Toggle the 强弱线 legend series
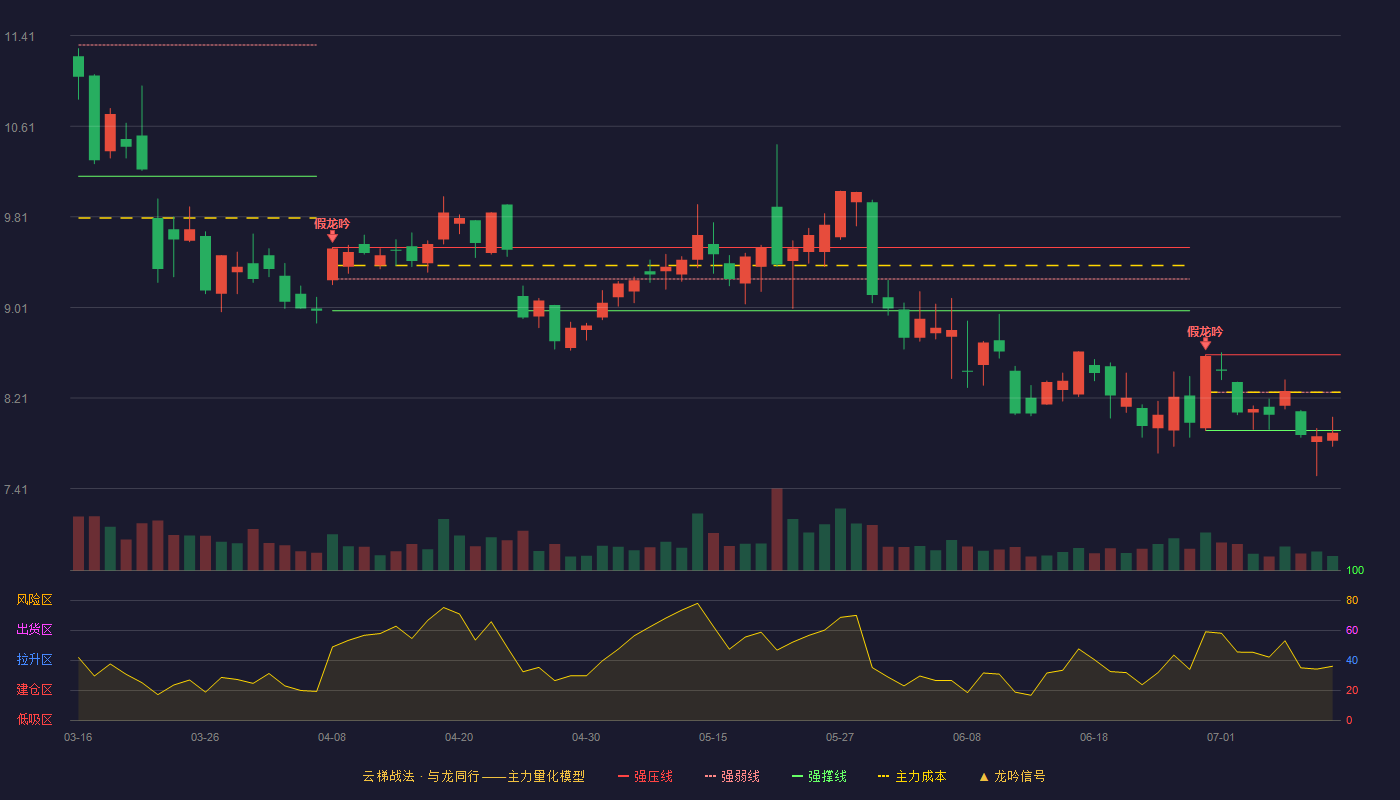The width and height of the screenshot is (1400, 800). pyautogui.click(x=732, y=776)
